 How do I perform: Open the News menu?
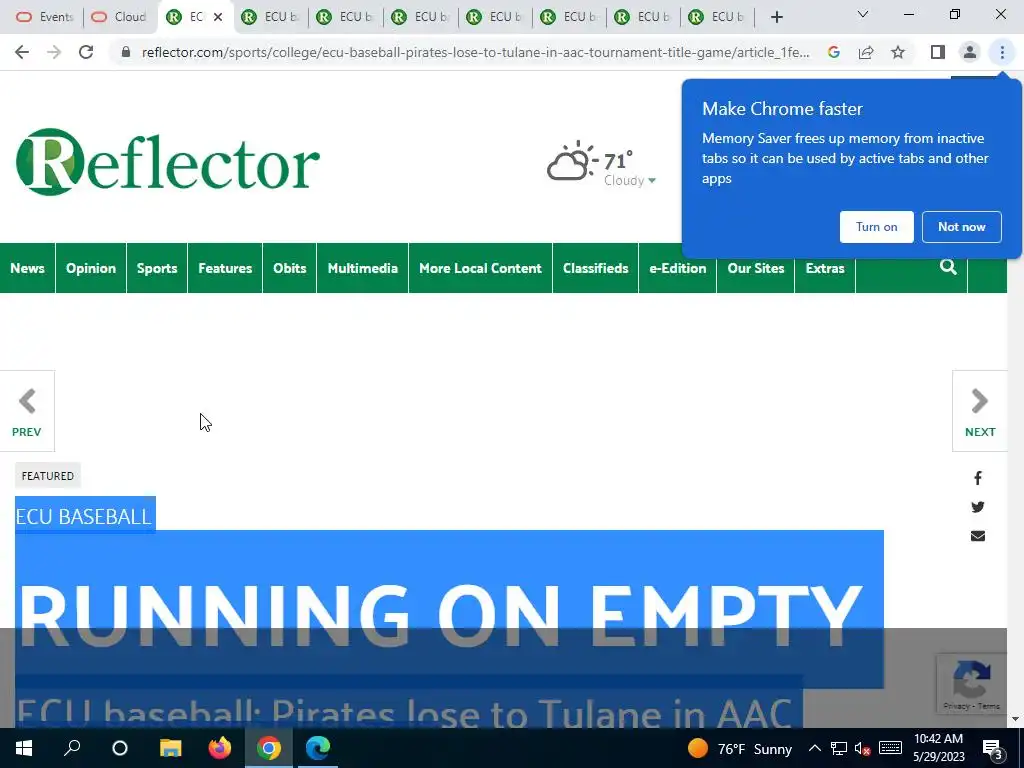27,268
